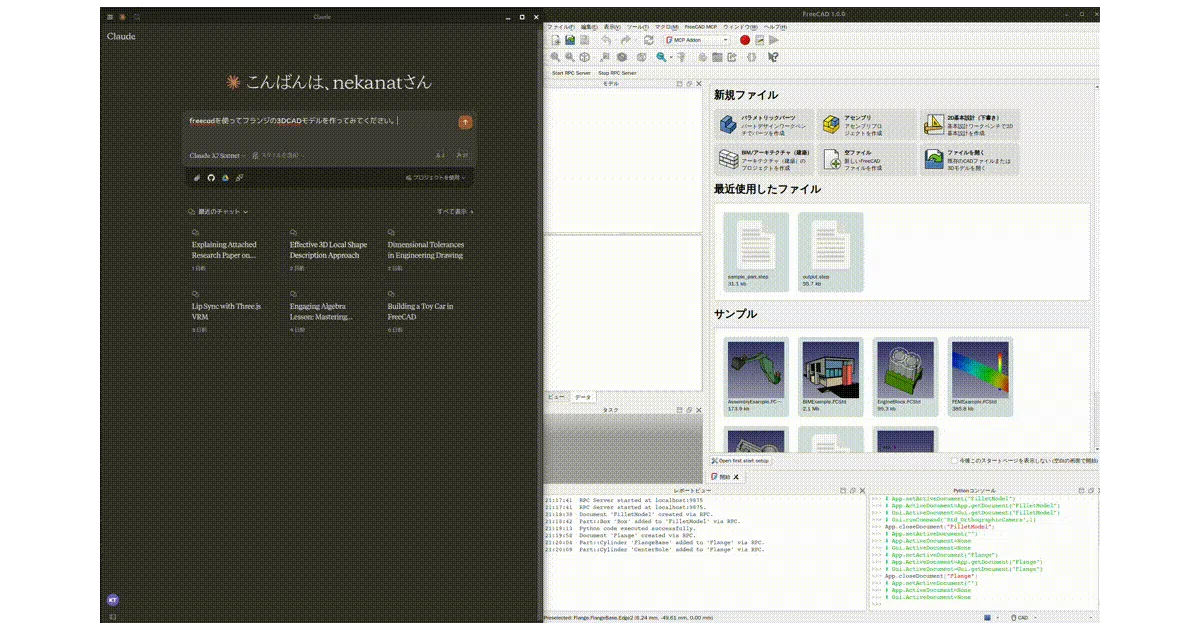Open the use project dropdown in Claude
Image resolution: width=1200 pixels, height=630 pixels.
(x=436, y=177)
